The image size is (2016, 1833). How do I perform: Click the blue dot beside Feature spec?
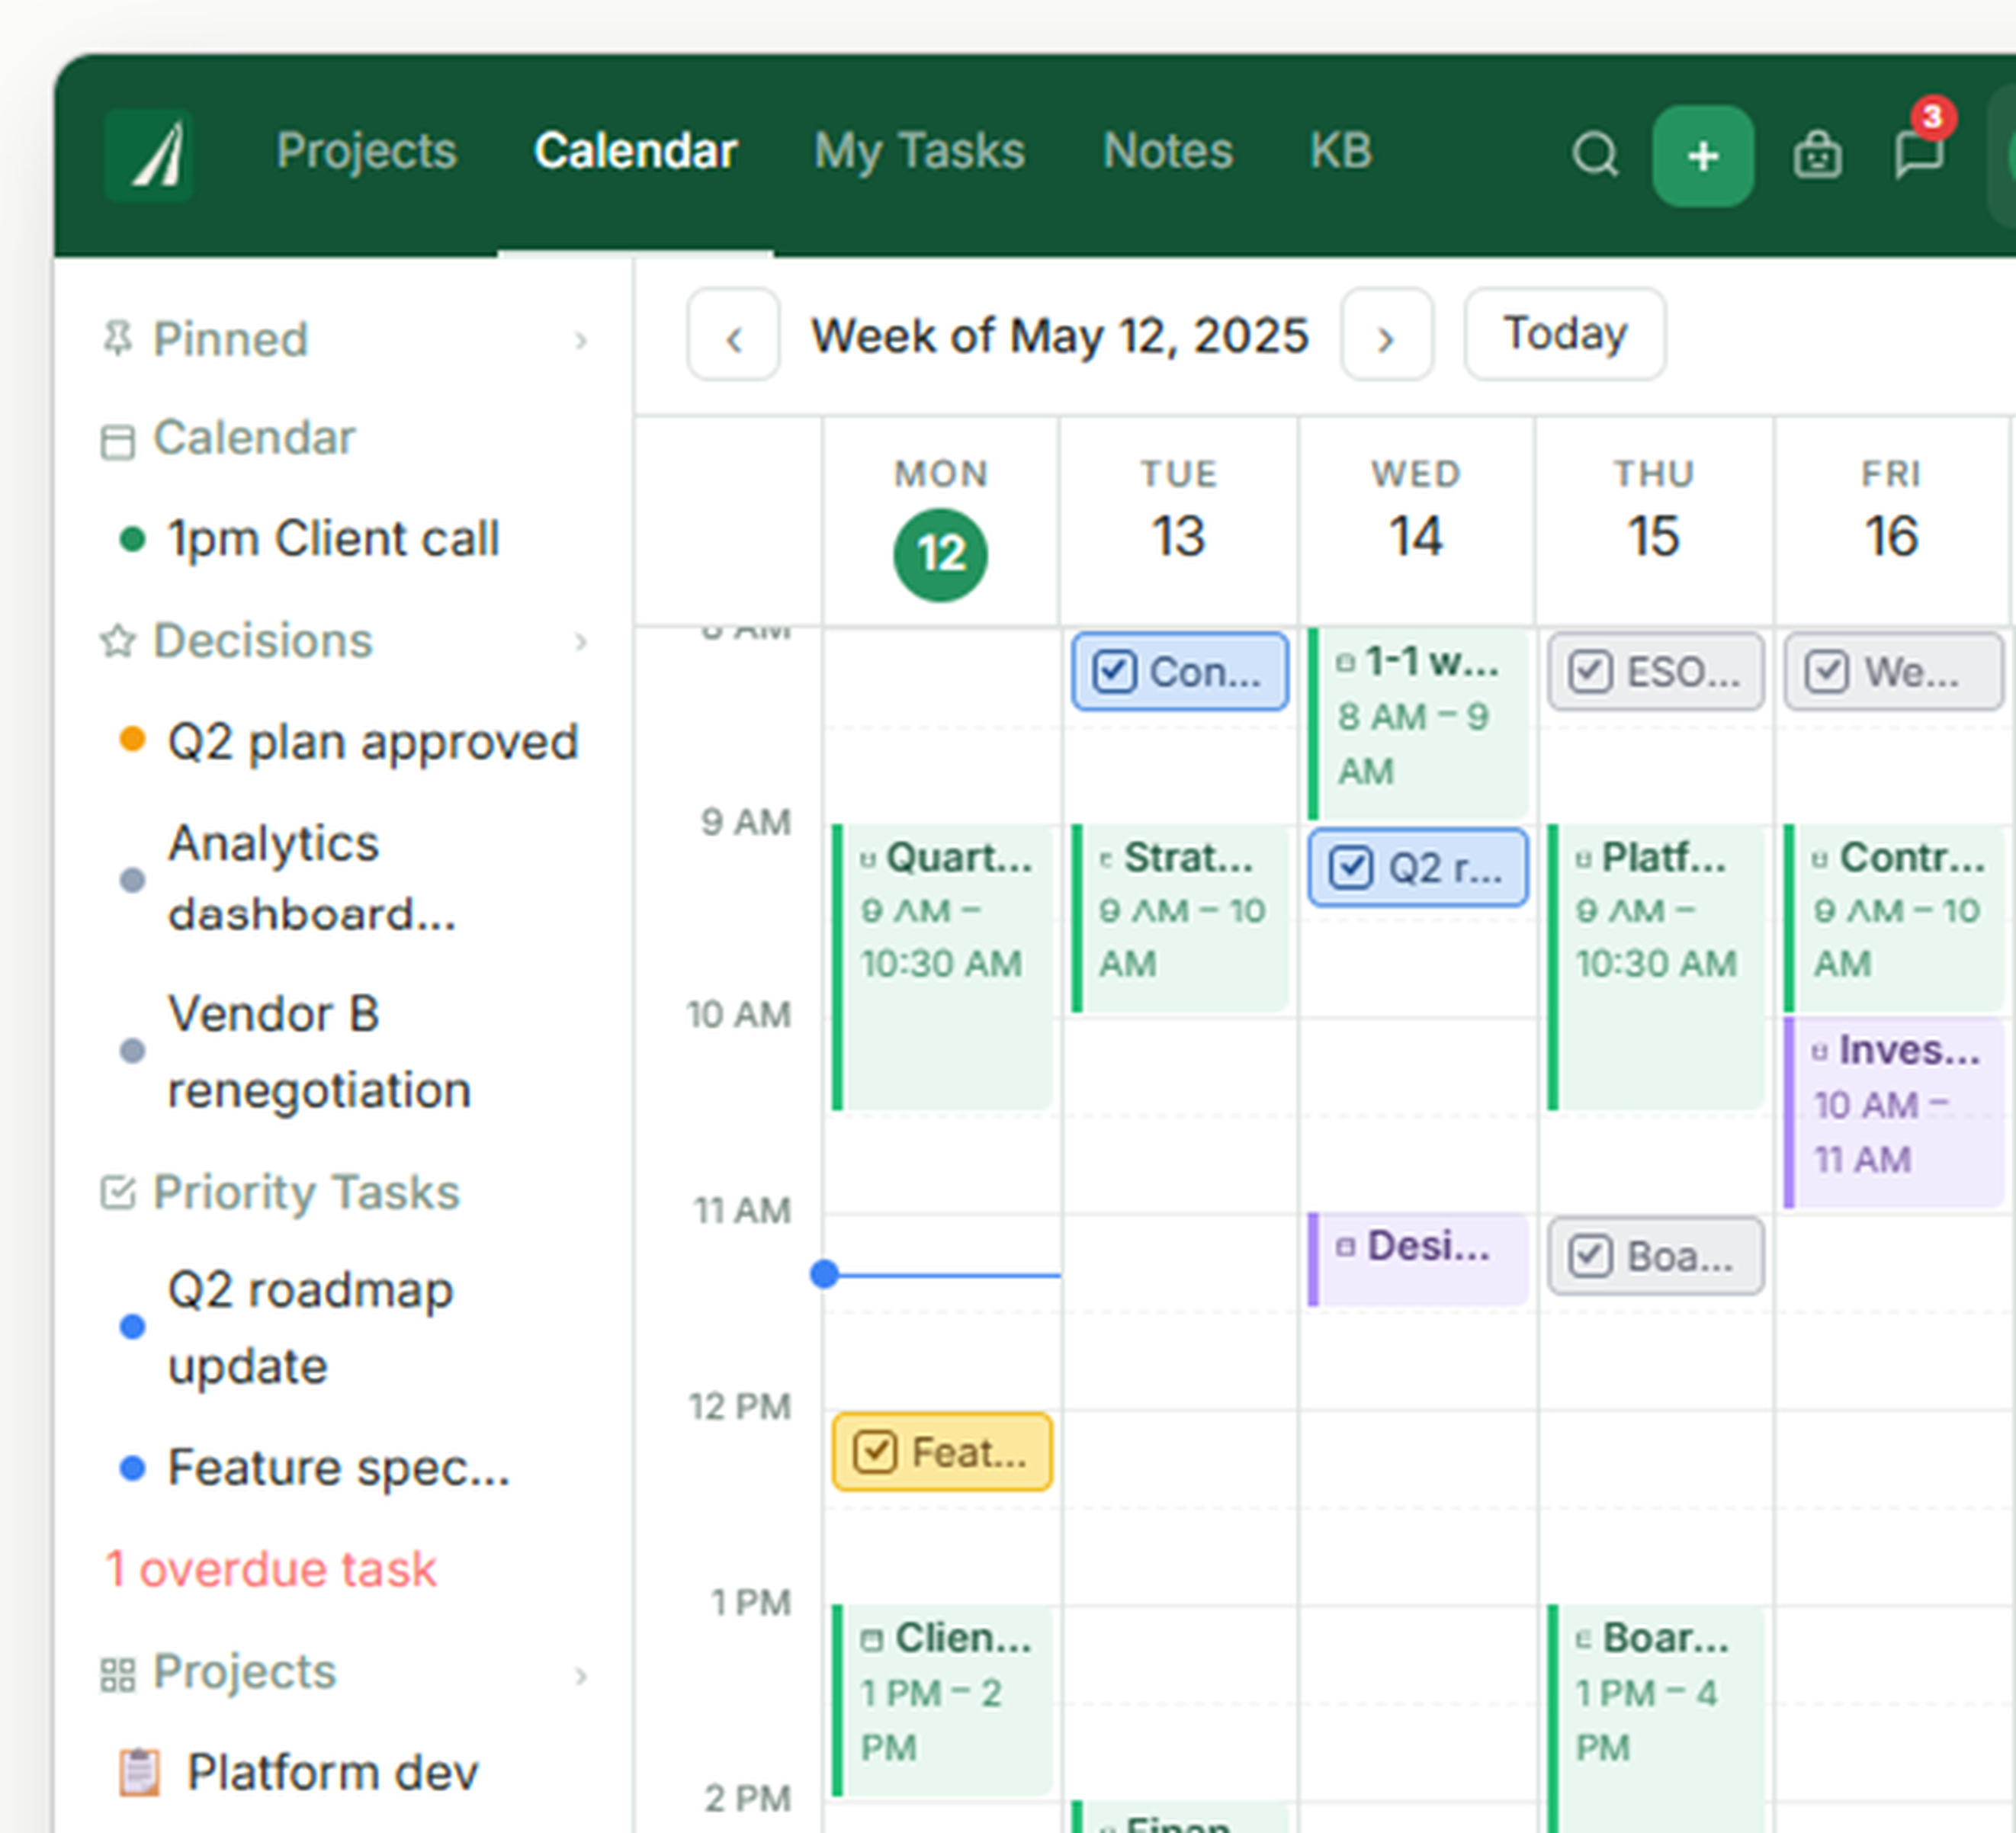click(132, 1468)
